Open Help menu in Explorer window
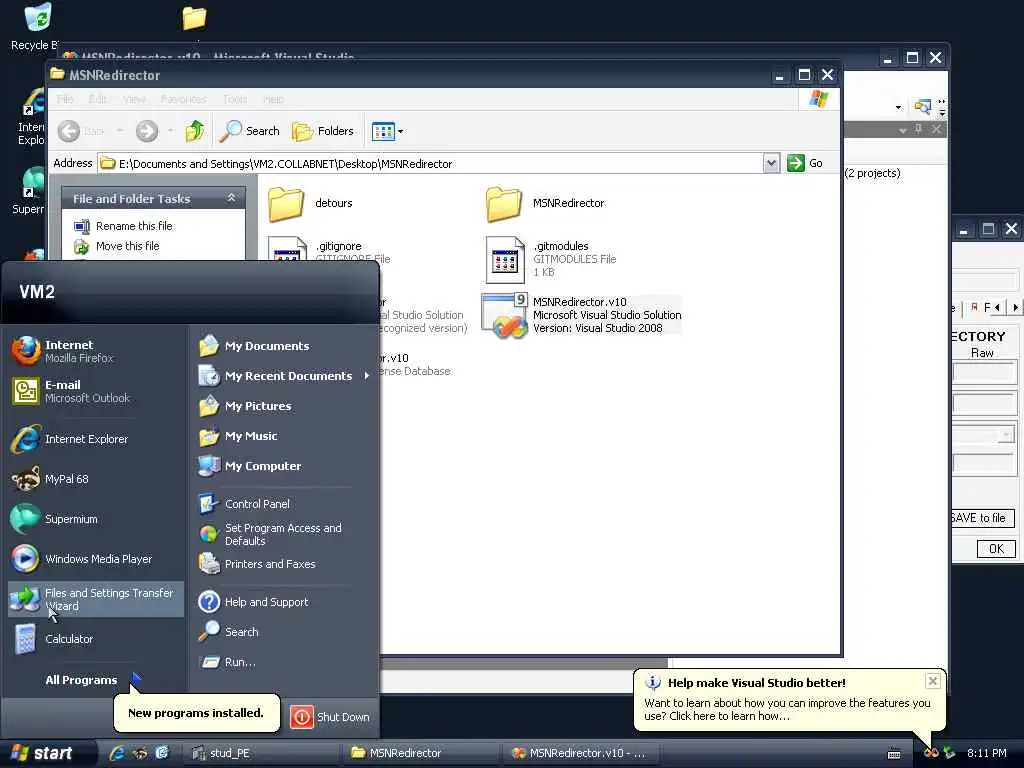The image size is (1024, 768). pyautogui.click(x=273, y=99)
